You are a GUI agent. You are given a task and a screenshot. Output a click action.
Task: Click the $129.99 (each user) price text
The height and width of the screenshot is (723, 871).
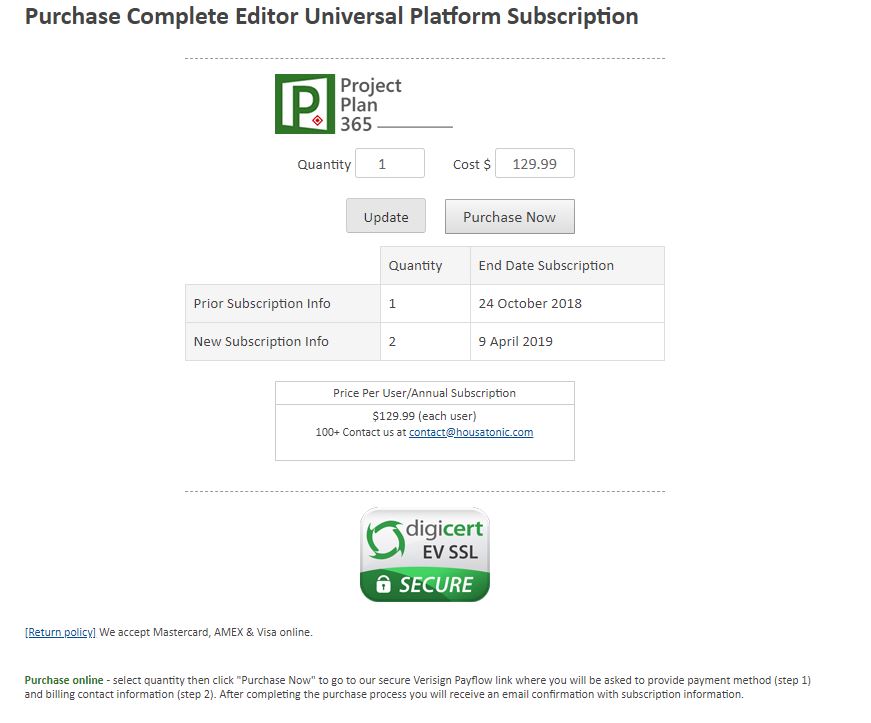point(424,416)
